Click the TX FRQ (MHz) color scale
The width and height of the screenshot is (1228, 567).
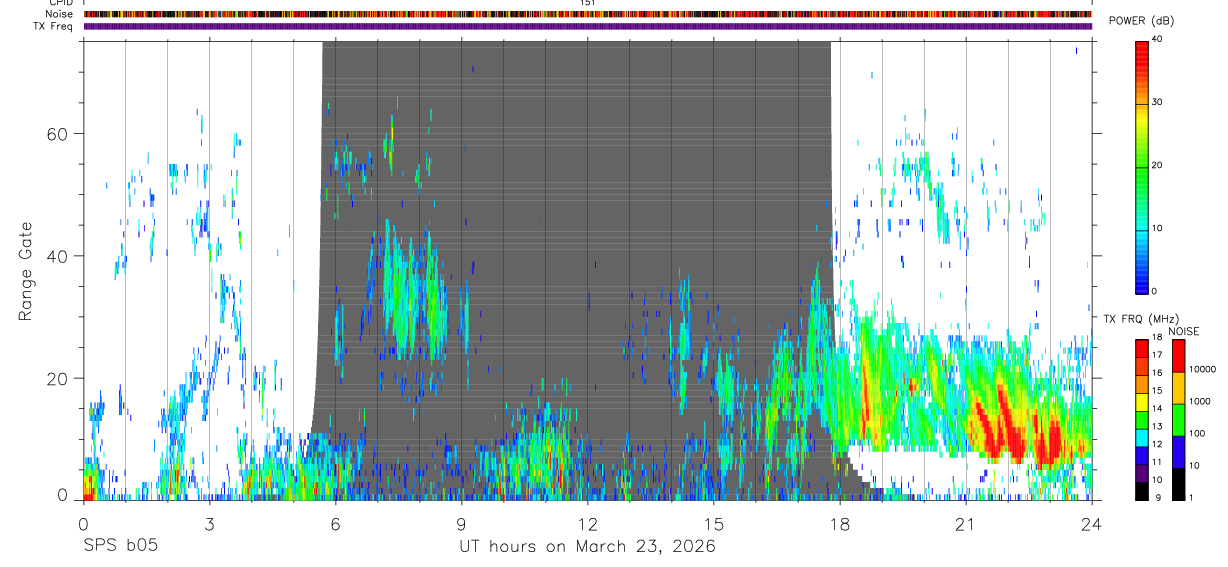[1141, 420]
